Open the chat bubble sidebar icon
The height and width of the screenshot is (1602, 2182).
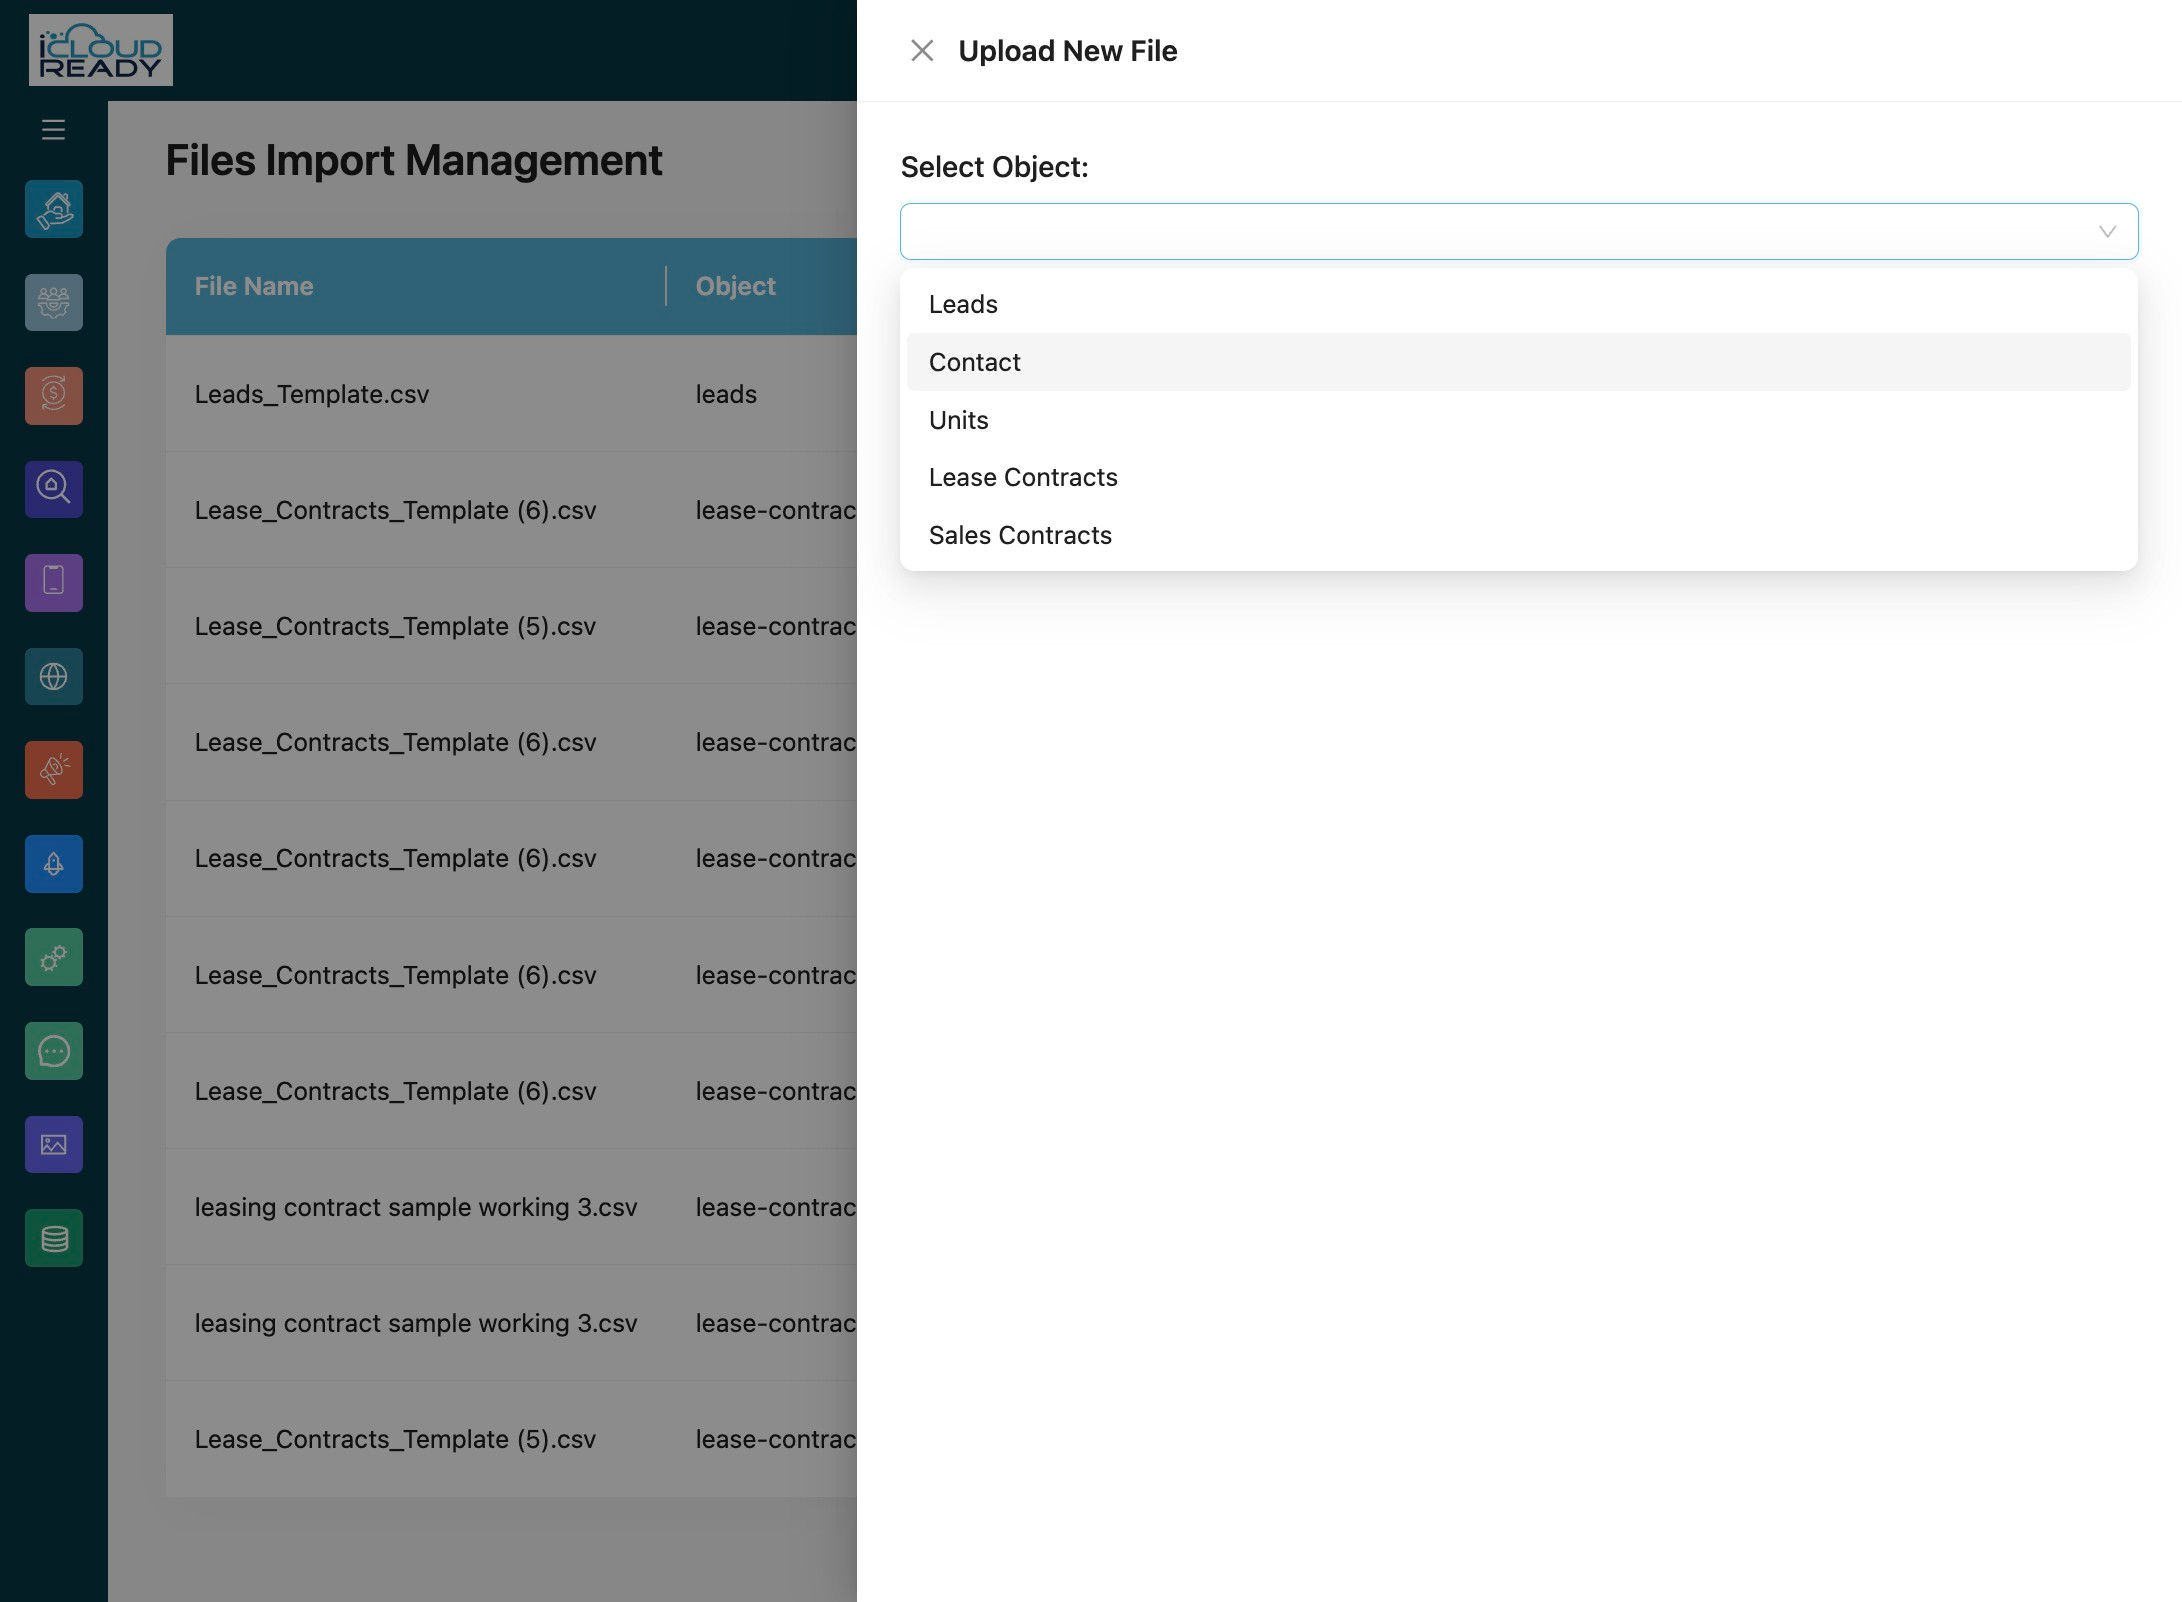(x=54, y=1051)
